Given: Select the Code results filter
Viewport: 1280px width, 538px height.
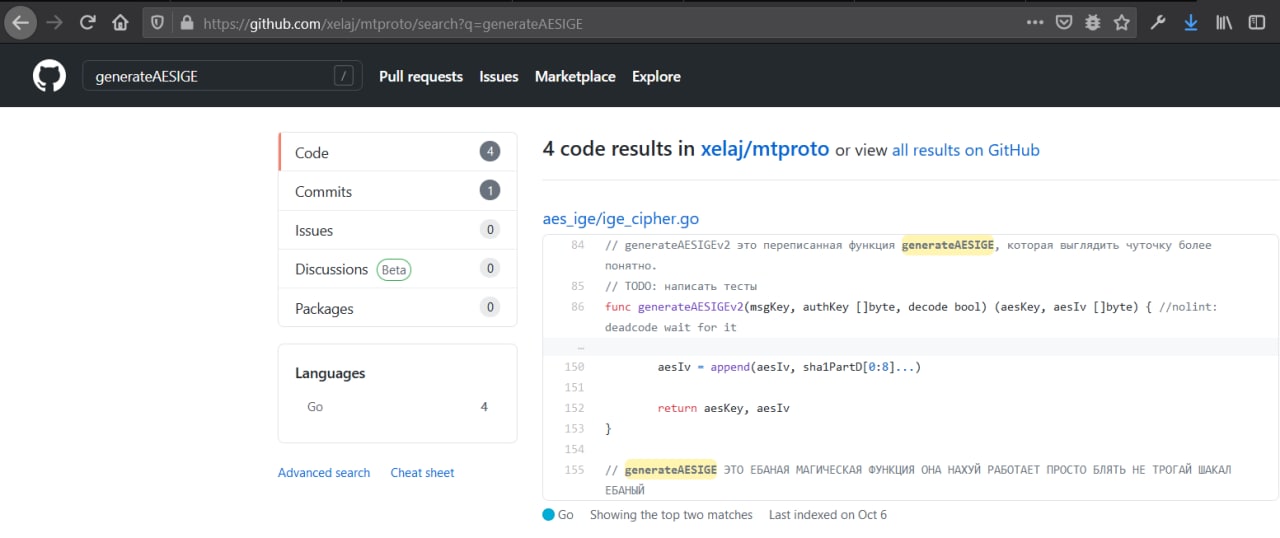Looking at the screenshot, I should tap(397, 152).
